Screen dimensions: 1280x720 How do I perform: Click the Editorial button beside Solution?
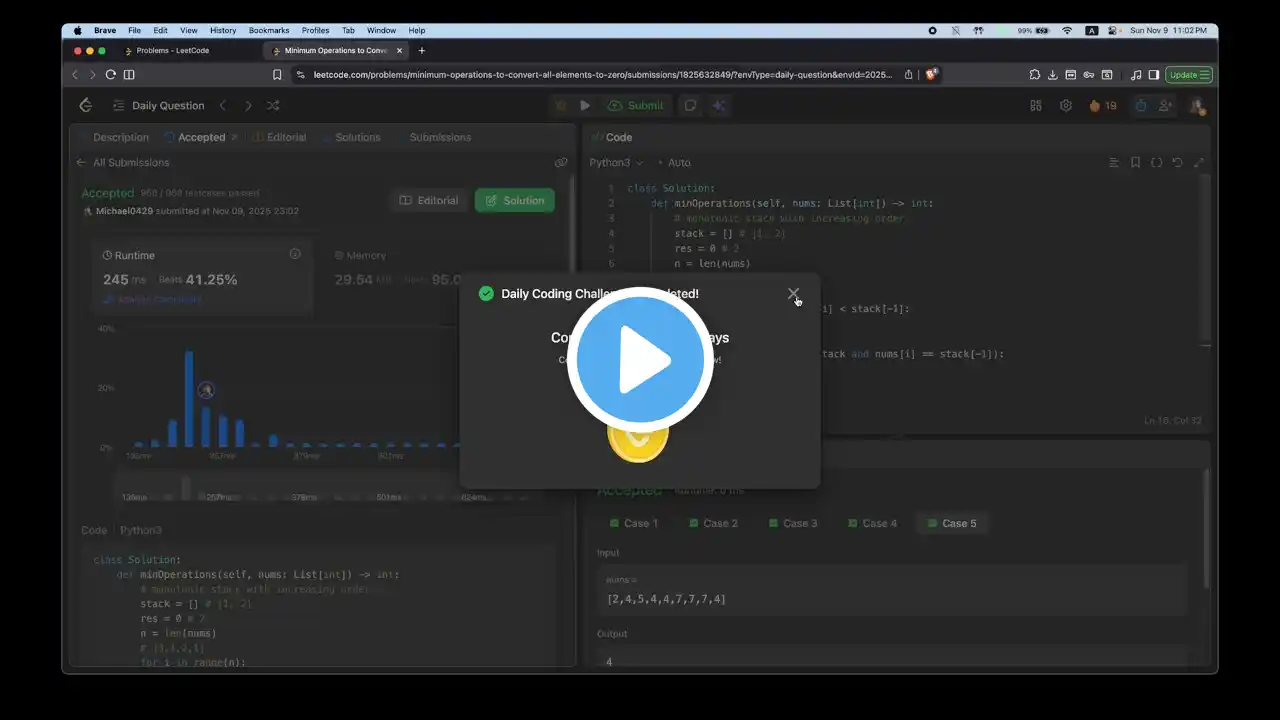(429, 200)
